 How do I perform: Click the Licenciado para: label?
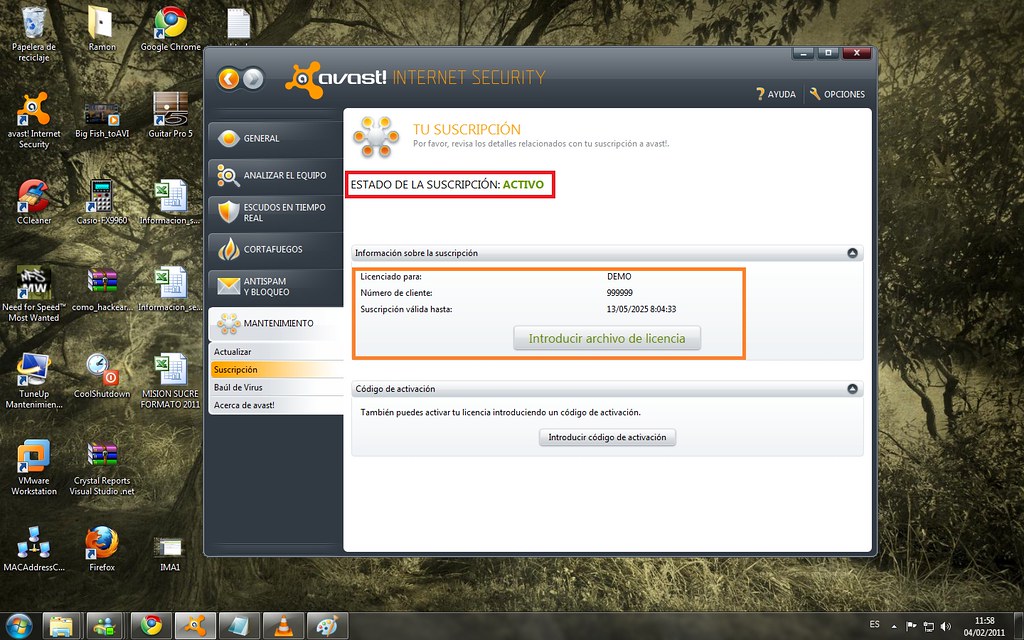[x=391, y=276]
